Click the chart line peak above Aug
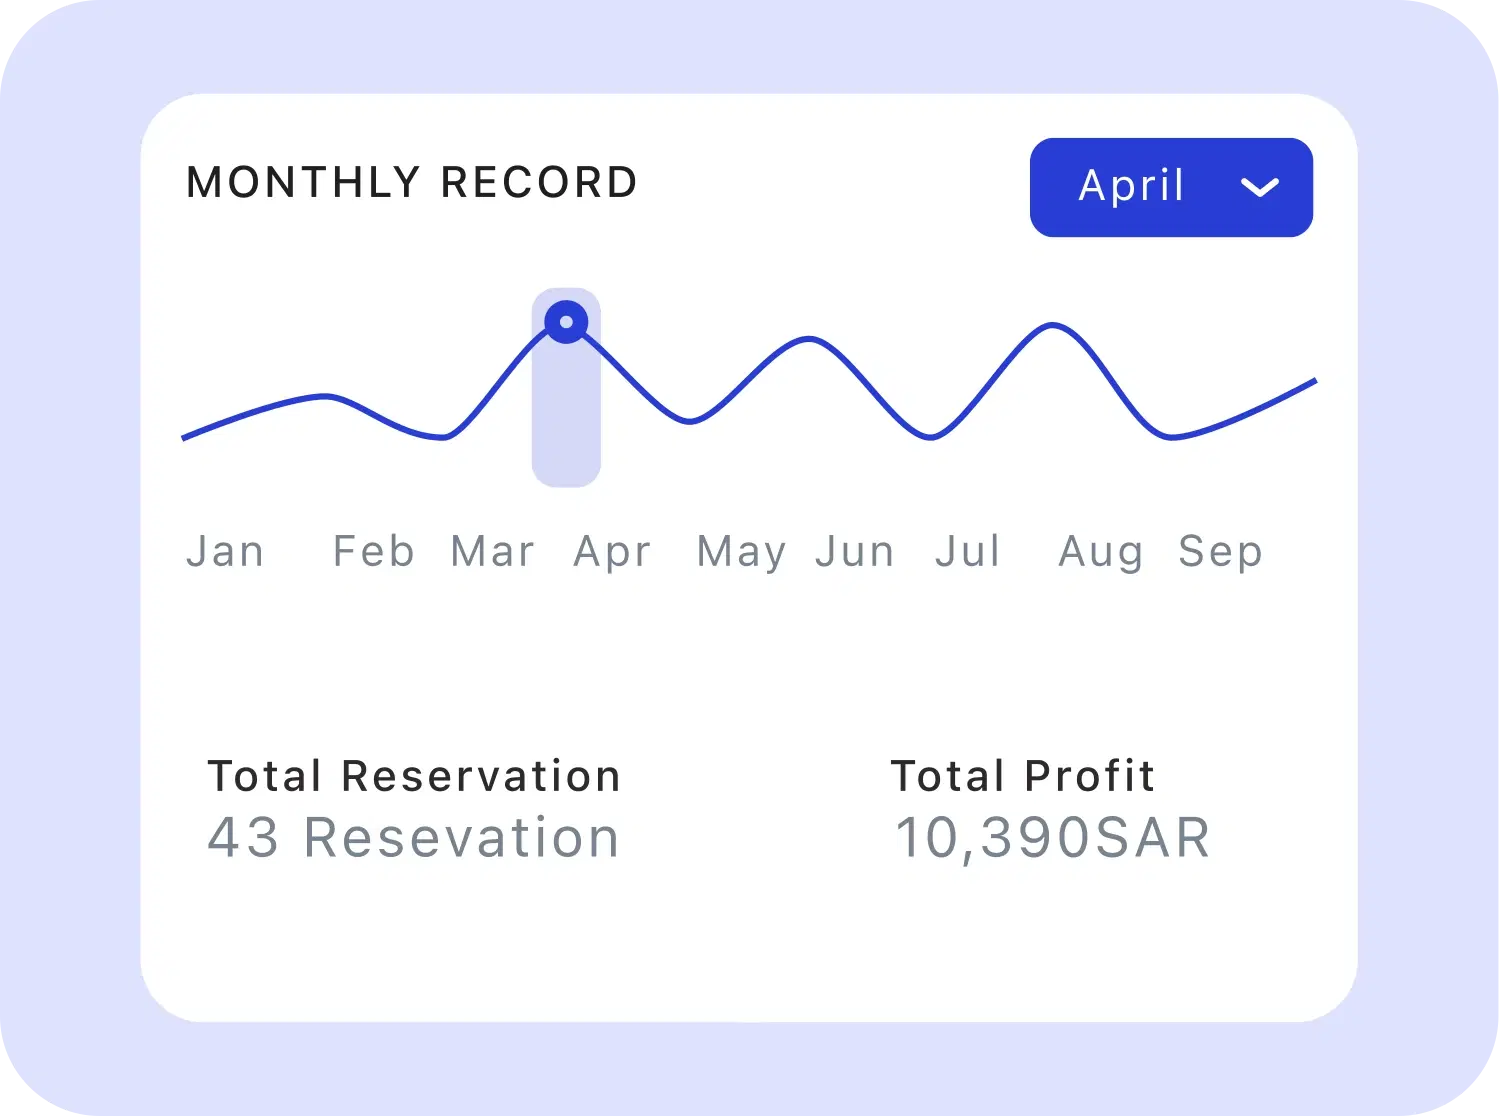 pos(1052,325)
